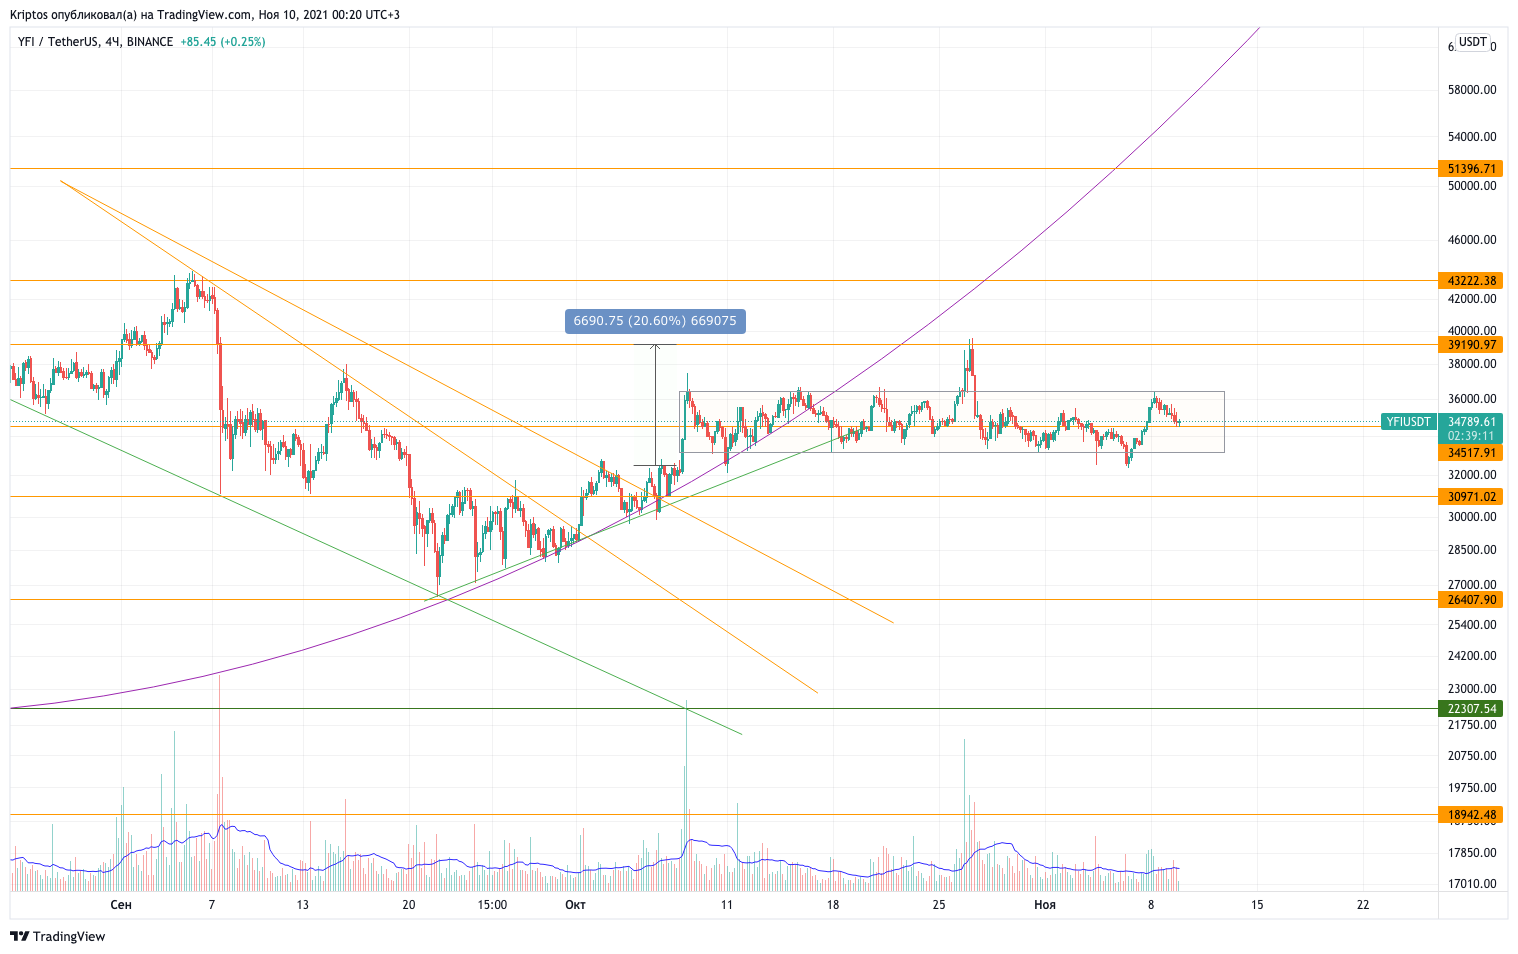Click the 15:00 label on time axis
1518x954 pixels.
click(492, 905)
